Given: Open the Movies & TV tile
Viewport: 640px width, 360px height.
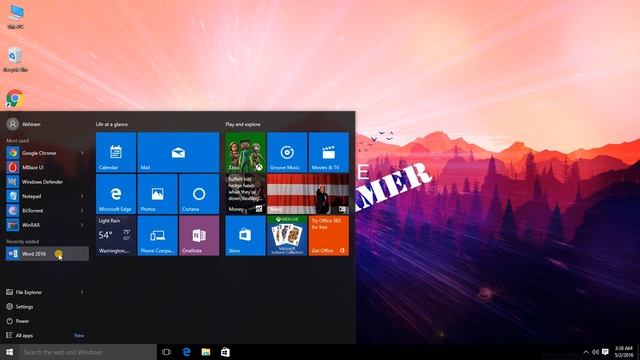Looking at the screenshot, I should [329, 152].
